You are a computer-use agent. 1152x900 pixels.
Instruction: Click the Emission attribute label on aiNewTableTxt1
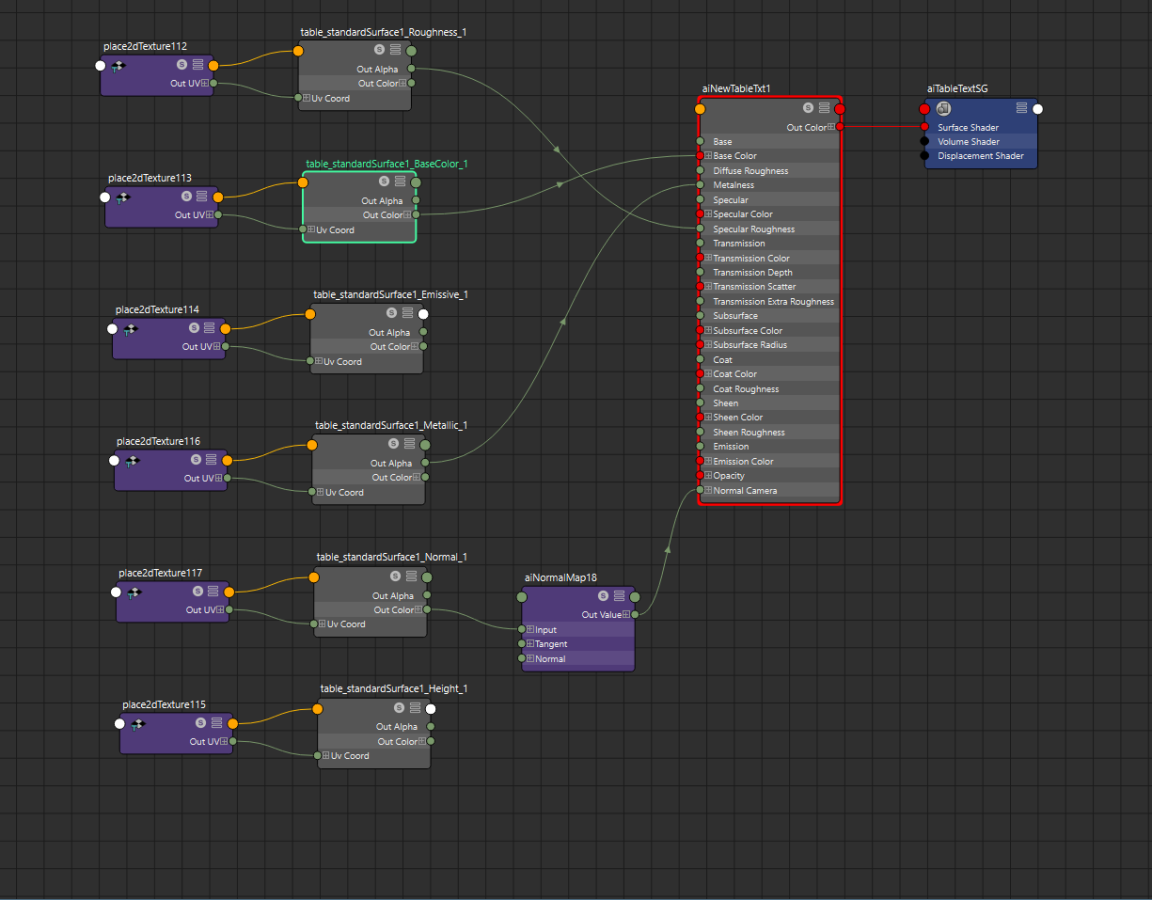[x=731, y=447]
